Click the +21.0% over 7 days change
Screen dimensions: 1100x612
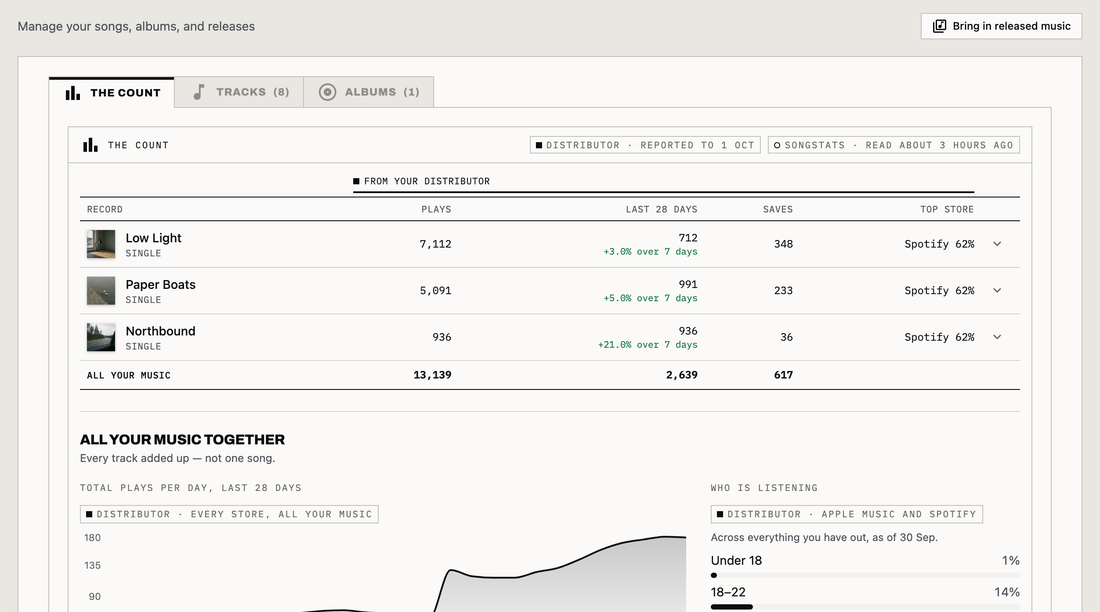(x=648, y=345)
